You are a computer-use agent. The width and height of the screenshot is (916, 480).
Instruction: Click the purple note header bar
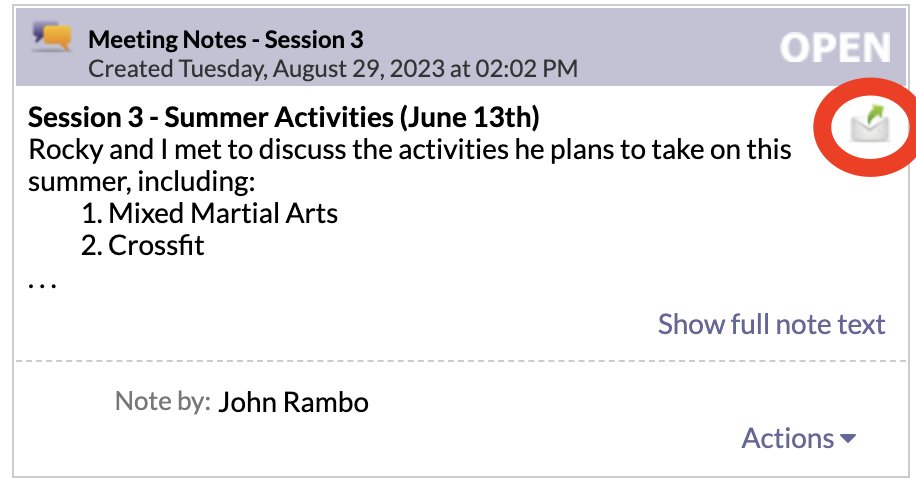click(462, 47)
